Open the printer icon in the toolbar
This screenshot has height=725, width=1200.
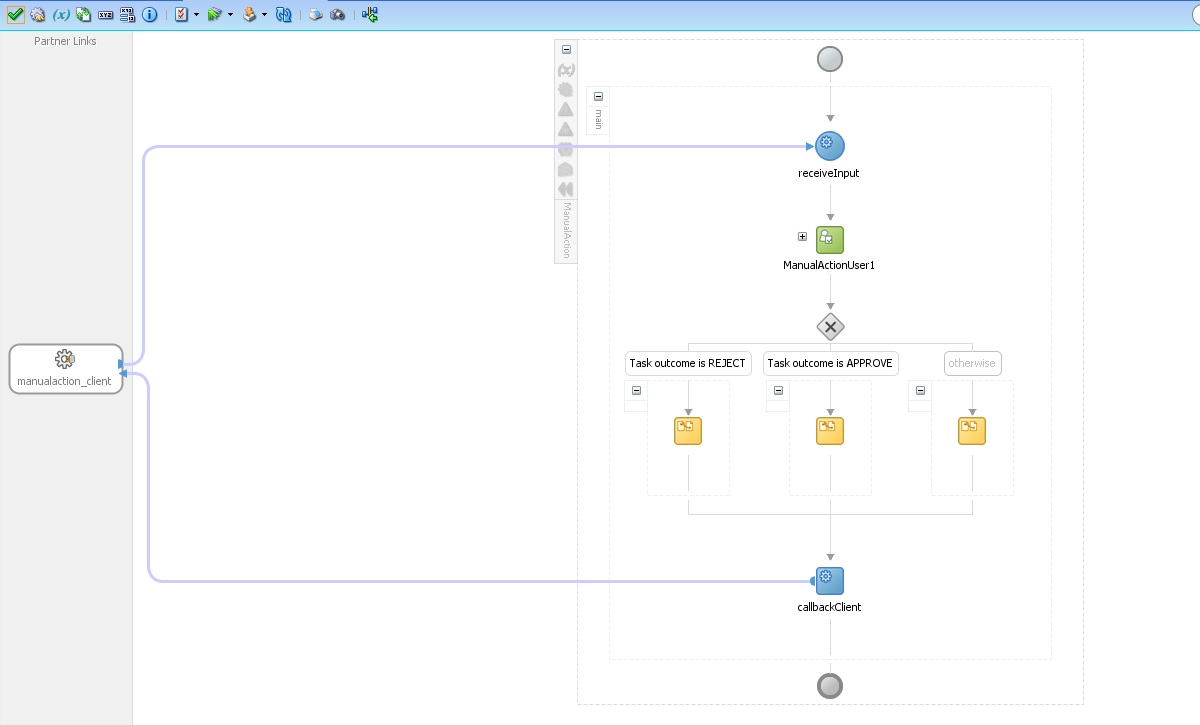(x=315, y=14)
